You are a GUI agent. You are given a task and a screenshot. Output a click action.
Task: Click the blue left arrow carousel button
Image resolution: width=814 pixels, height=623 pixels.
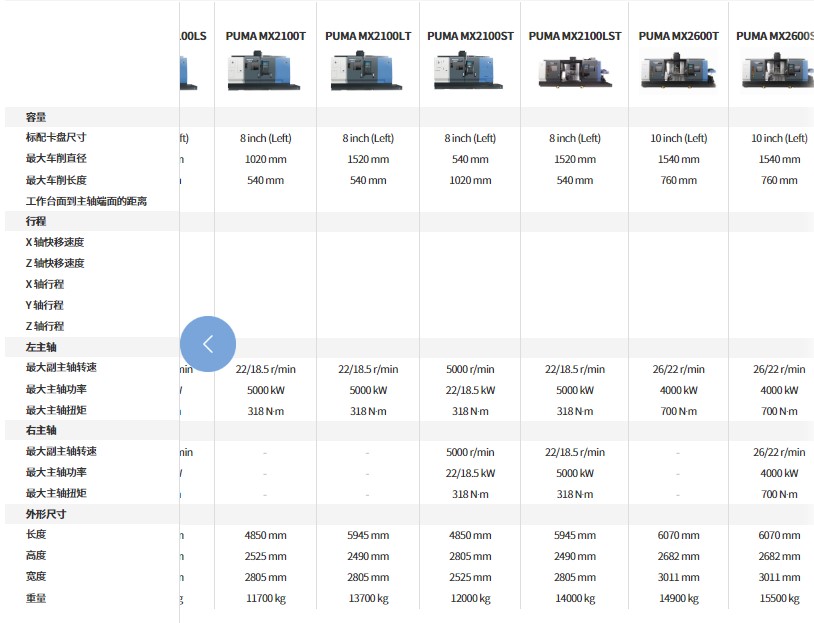click(208, 344)
